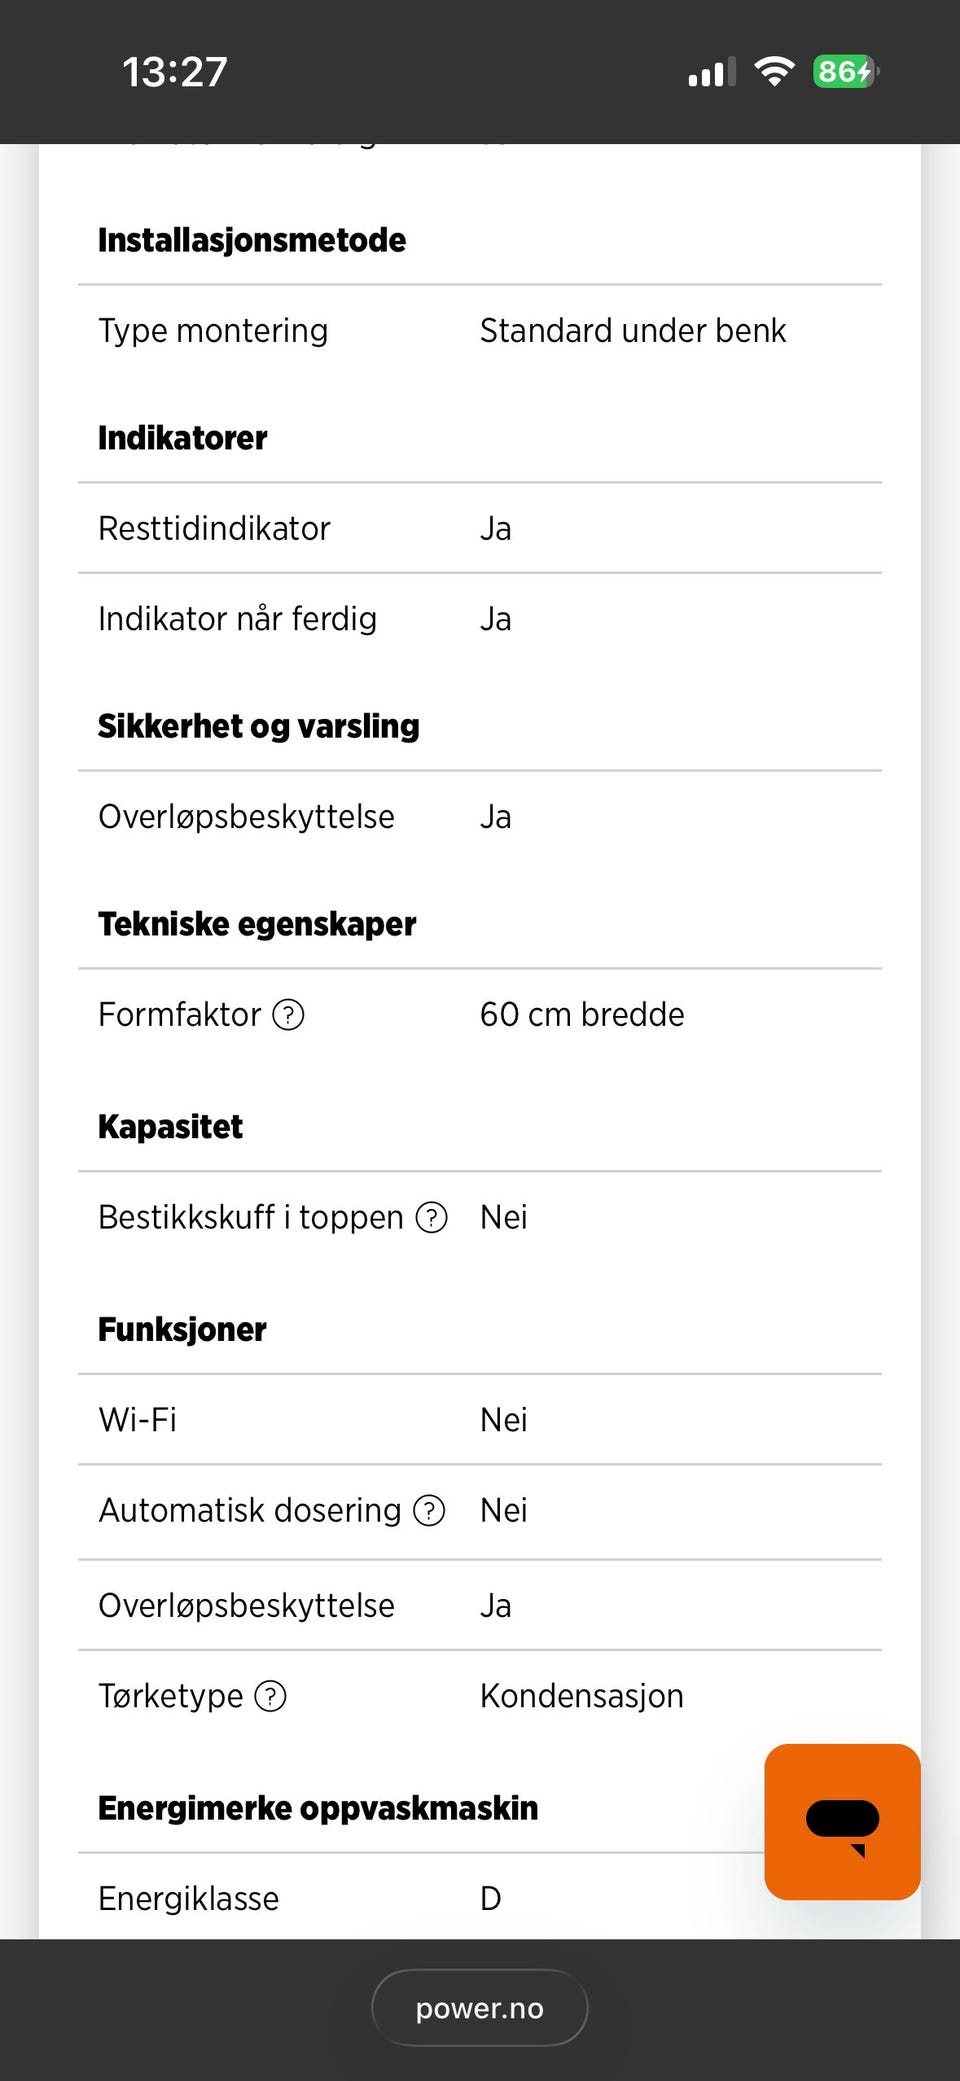Tap the power.no address pill
This screenshot has height=2081, width=960.
coord(480,2008)
